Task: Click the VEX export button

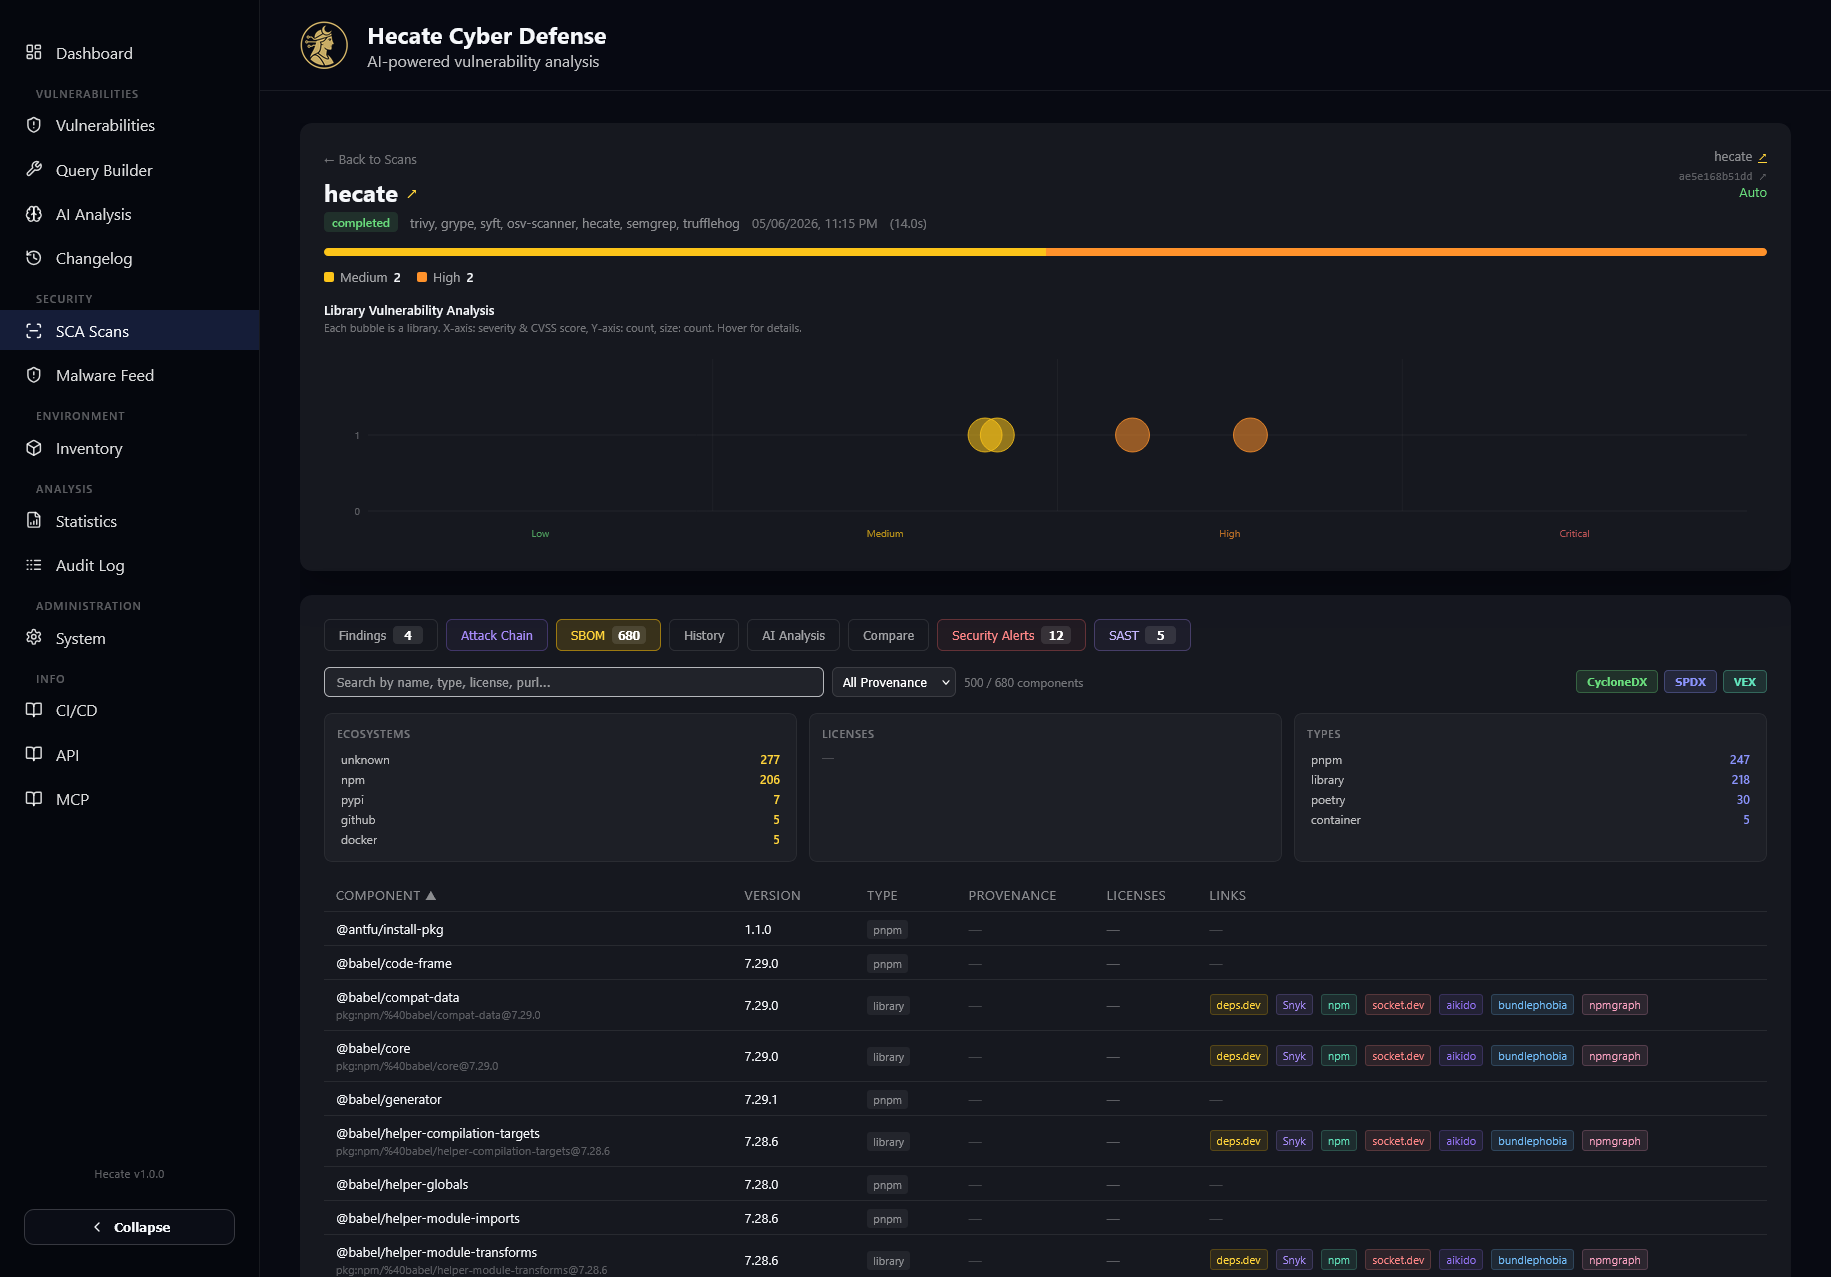Action: pyautogui.click(x=1745, y=682)
